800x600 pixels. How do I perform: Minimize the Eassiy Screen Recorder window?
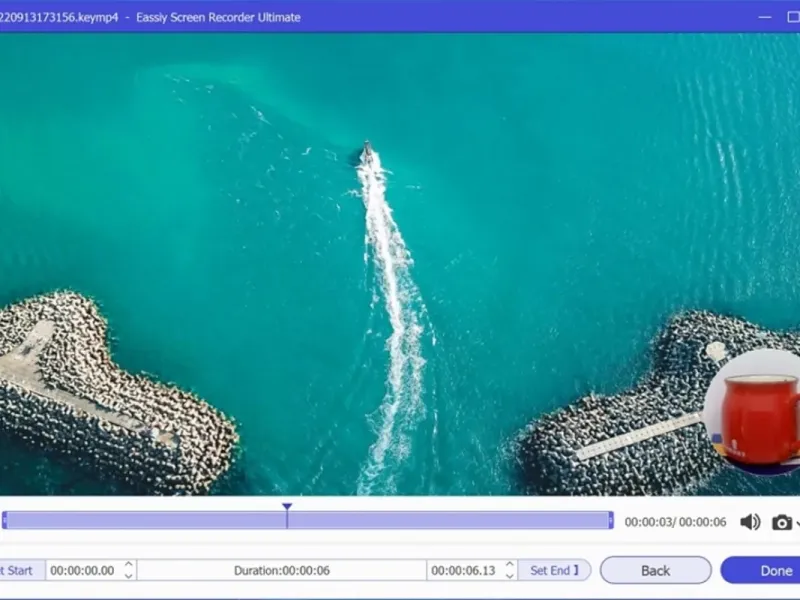coord(765,17)
